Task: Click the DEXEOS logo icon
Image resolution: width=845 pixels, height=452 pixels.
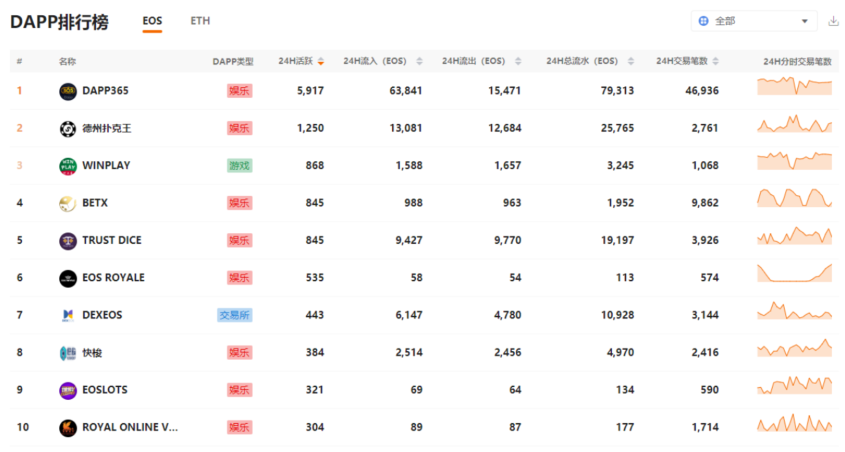Action: (68, 315)
